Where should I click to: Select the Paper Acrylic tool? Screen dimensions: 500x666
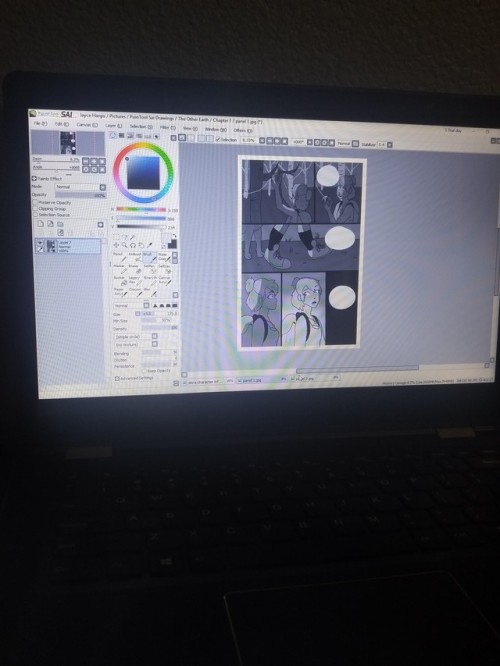click(120, 292)
